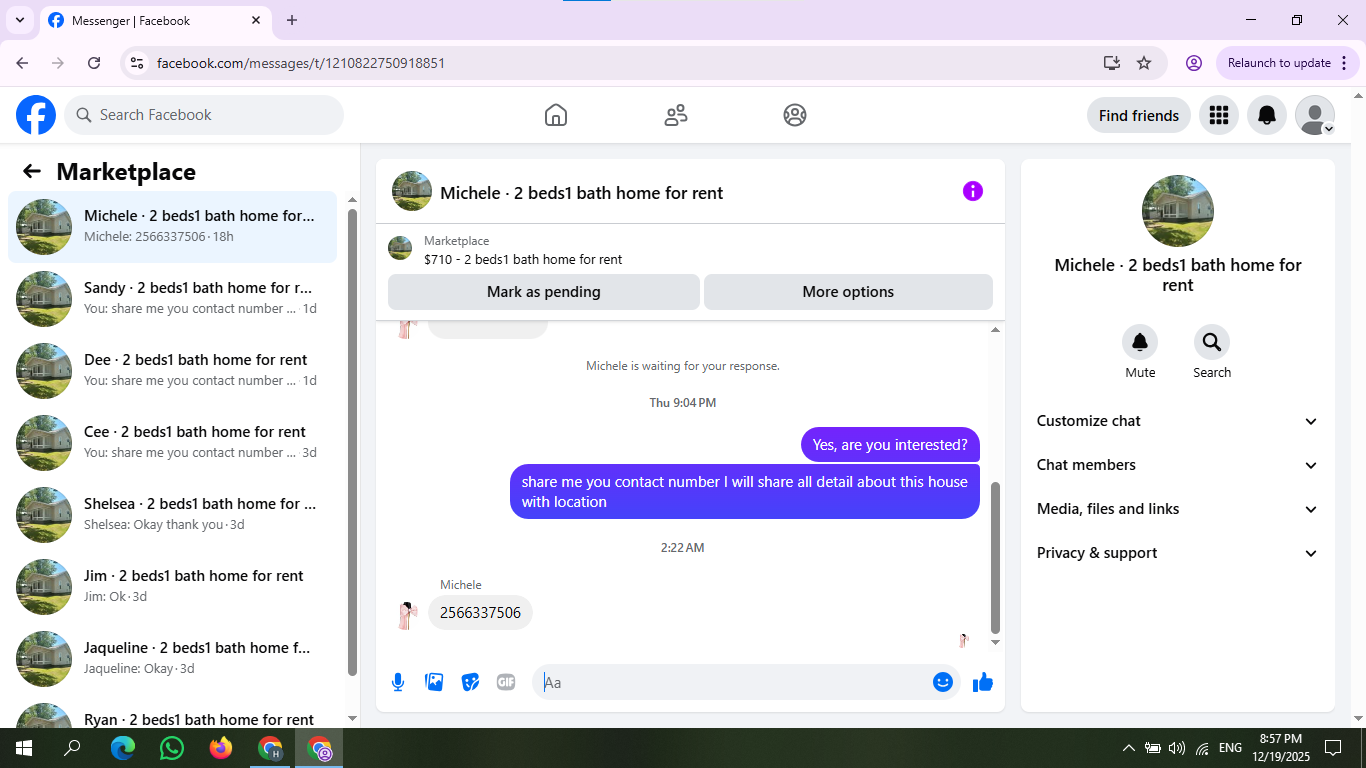Open the account profile avatar menu
Image resolution: width=1366 pixels, height=768 pixels.
coord(1315,115)
